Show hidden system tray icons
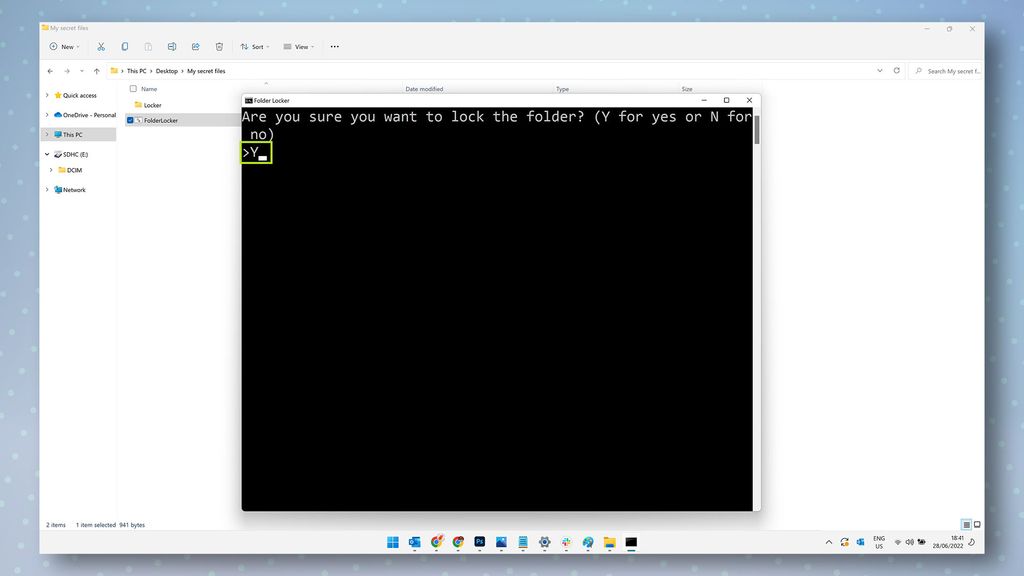Viewport: 1024px width, 576px height. 828,541
